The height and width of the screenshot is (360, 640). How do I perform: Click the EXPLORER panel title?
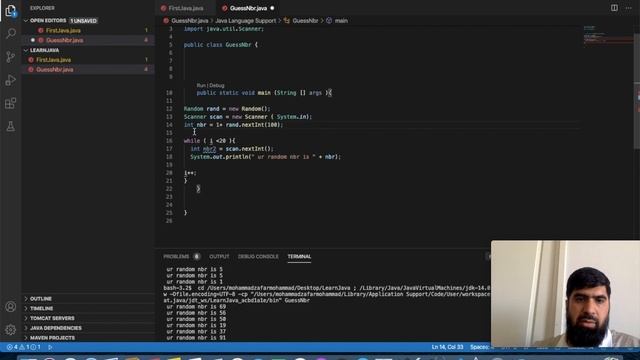click(x=42, y=8)
